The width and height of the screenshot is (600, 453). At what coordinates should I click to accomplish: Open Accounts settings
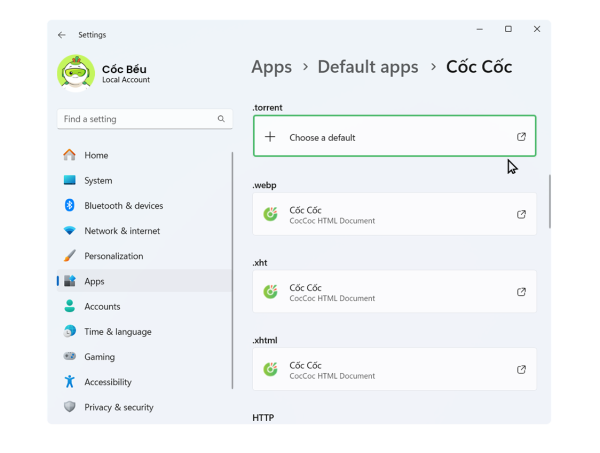pyautogui.click(x=145, y=307)
